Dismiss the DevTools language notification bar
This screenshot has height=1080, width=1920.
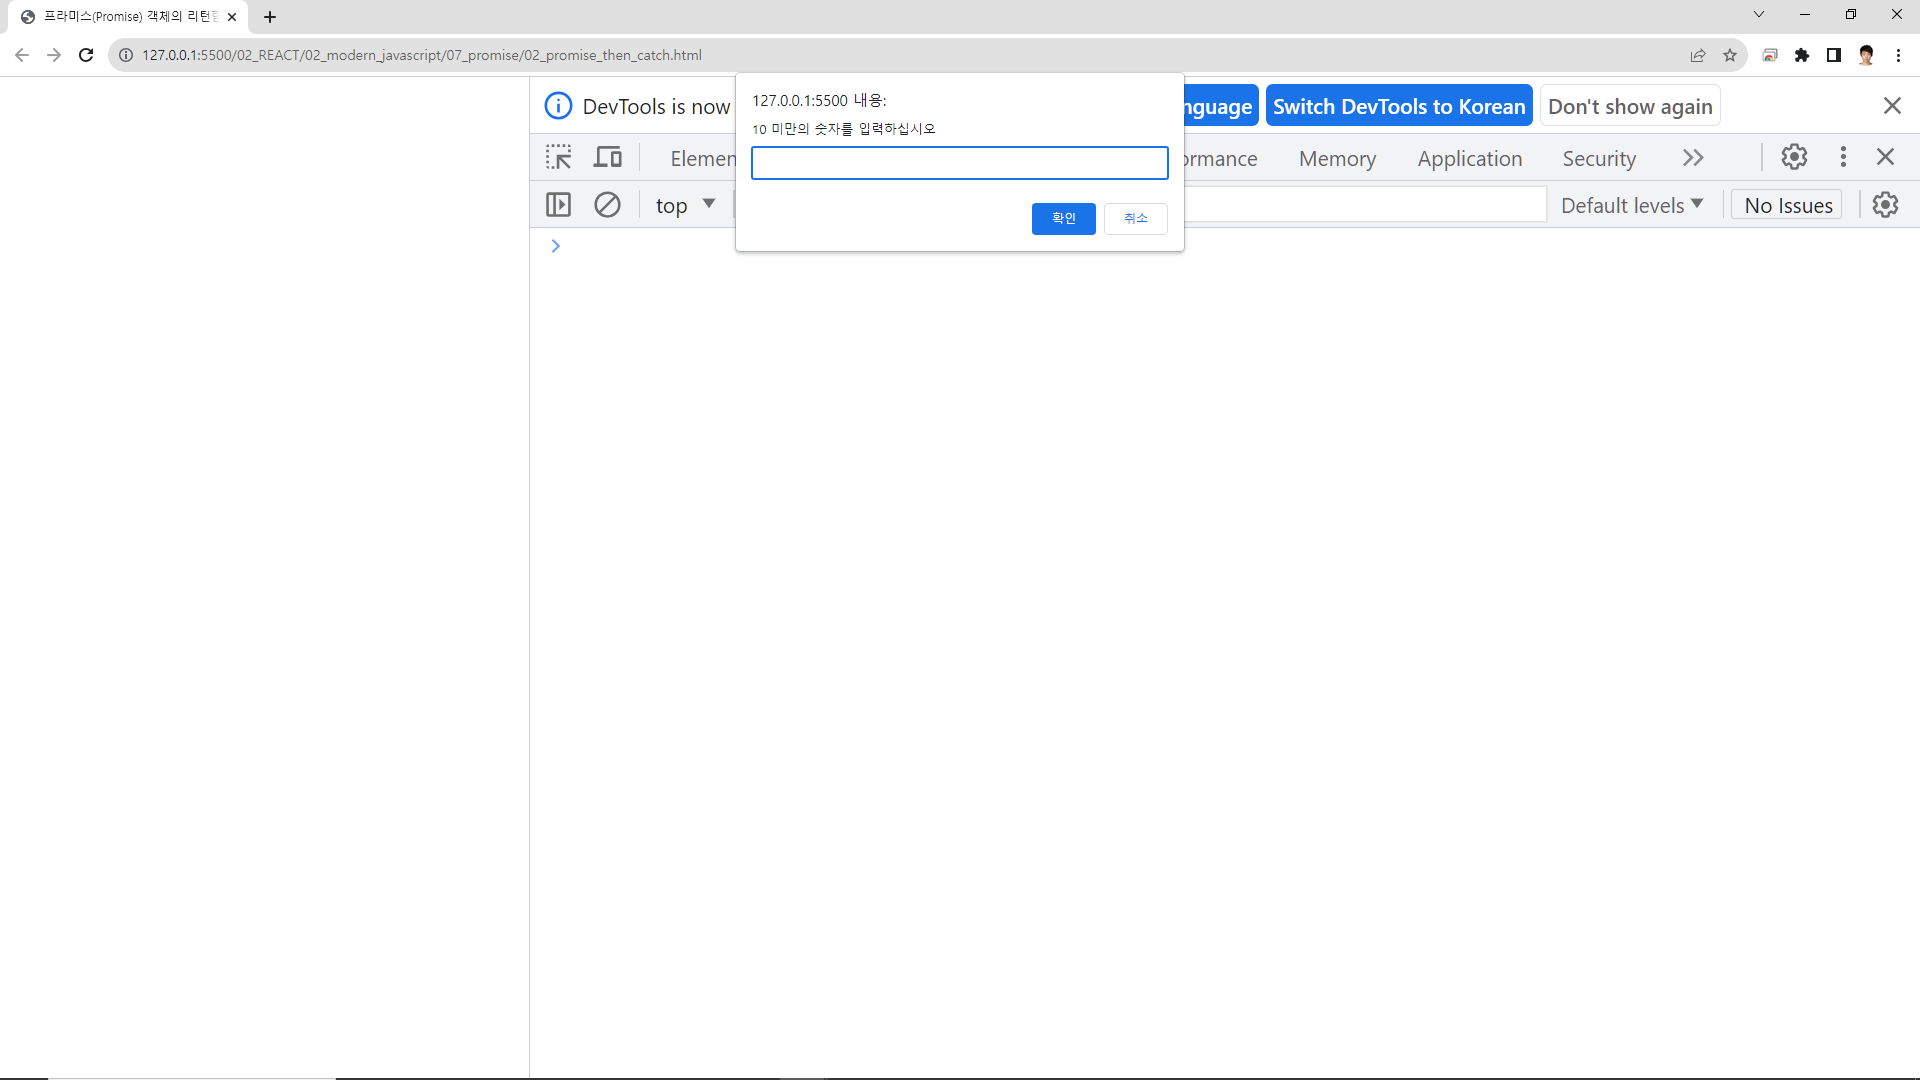[1892, 106]
